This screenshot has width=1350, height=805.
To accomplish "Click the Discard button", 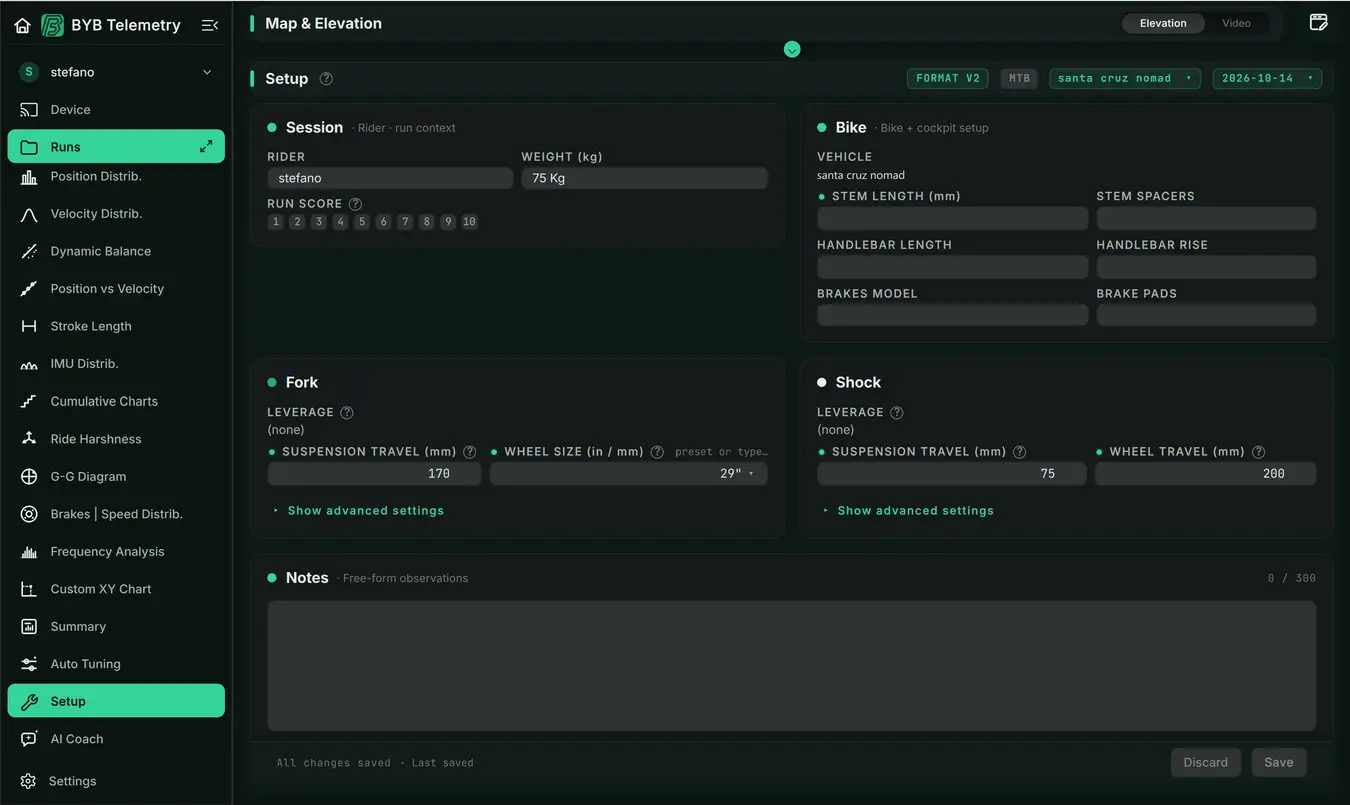I will (x=1206, y=762).
